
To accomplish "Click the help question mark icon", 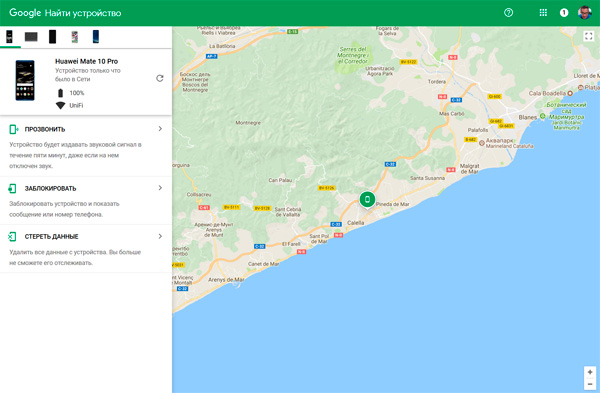I will (x=508, y=13).
